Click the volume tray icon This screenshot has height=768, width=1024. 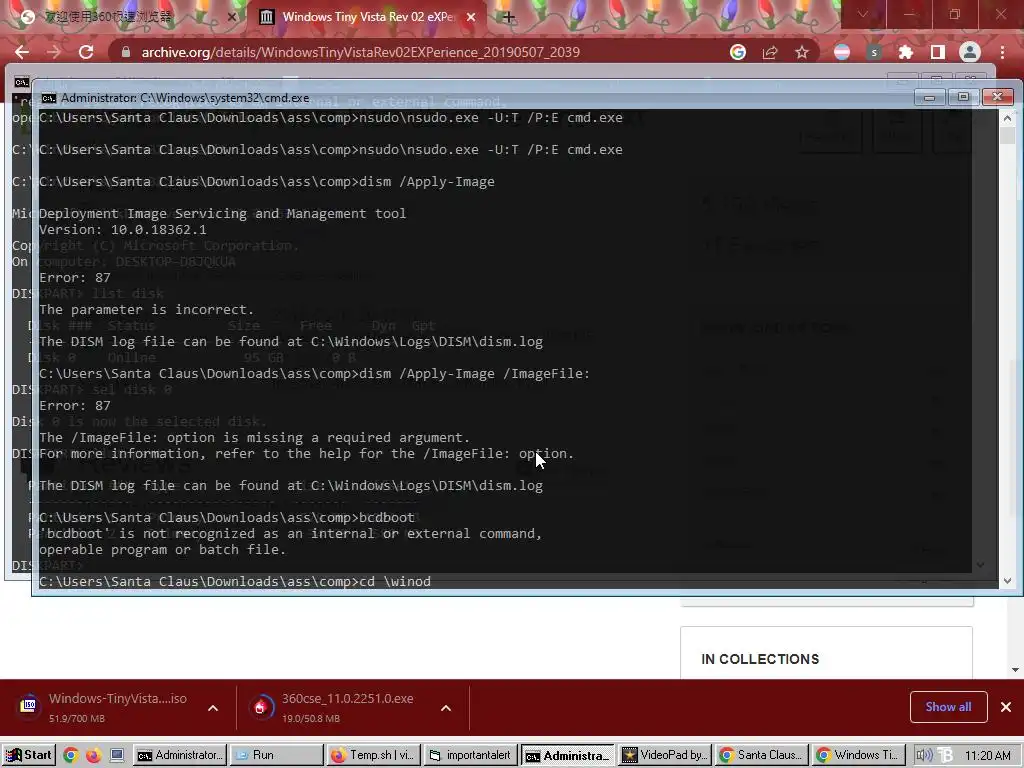pos(924,756)
